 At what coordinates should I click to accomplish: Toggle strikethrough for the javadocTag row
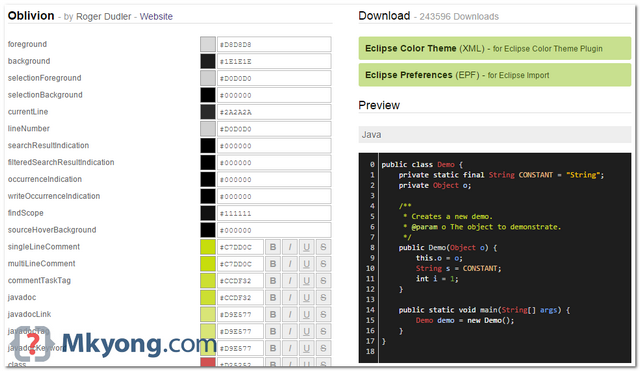coord(323,331)
